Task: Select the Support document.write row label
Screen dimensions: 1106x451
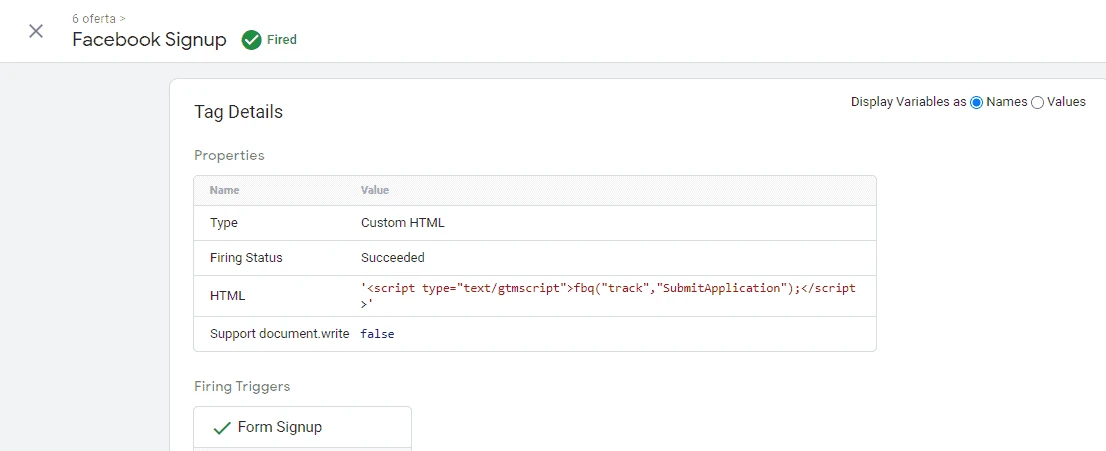Action: coord(279,334)
